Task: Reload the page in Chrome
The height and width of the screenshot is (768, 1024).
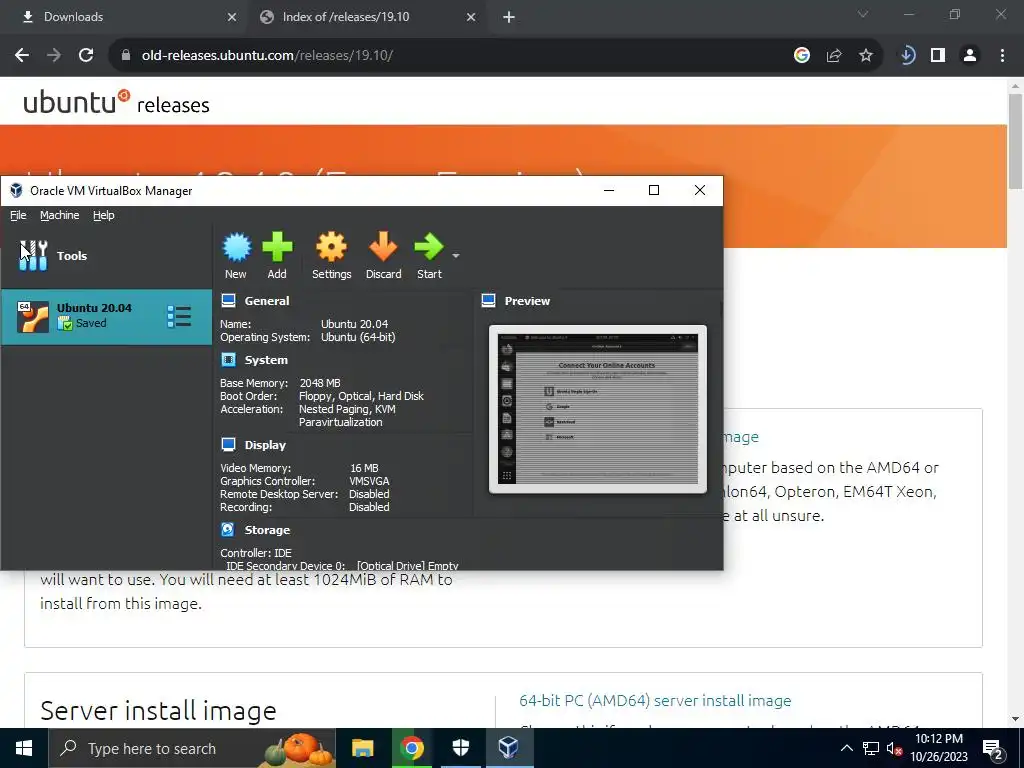Action: (x=86, y=56)
